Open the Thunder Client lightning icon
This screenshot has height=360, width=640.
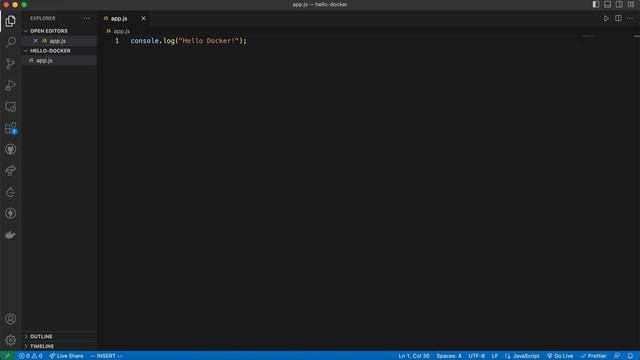click(x=11, y=213)
